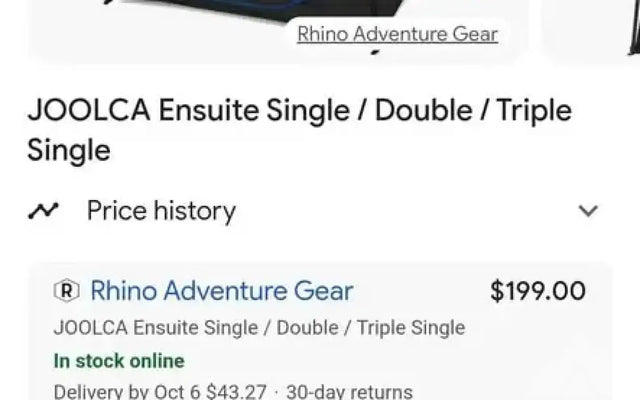The height and width of the screenshot is (400, 640).
Task: Click the Rhino Adventure Gear hexagon logo
Action: [x=67, y=291]
